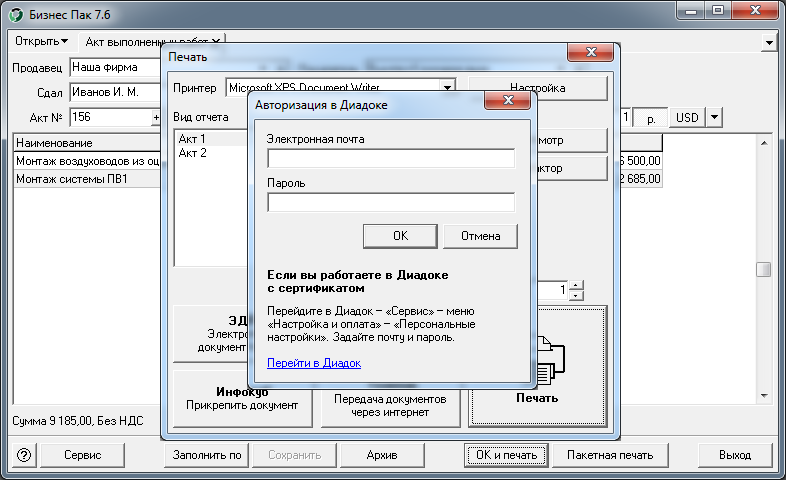Click the plus button next to Акт № field
This screenshot has height=480, width=786.
pos(156,117)
